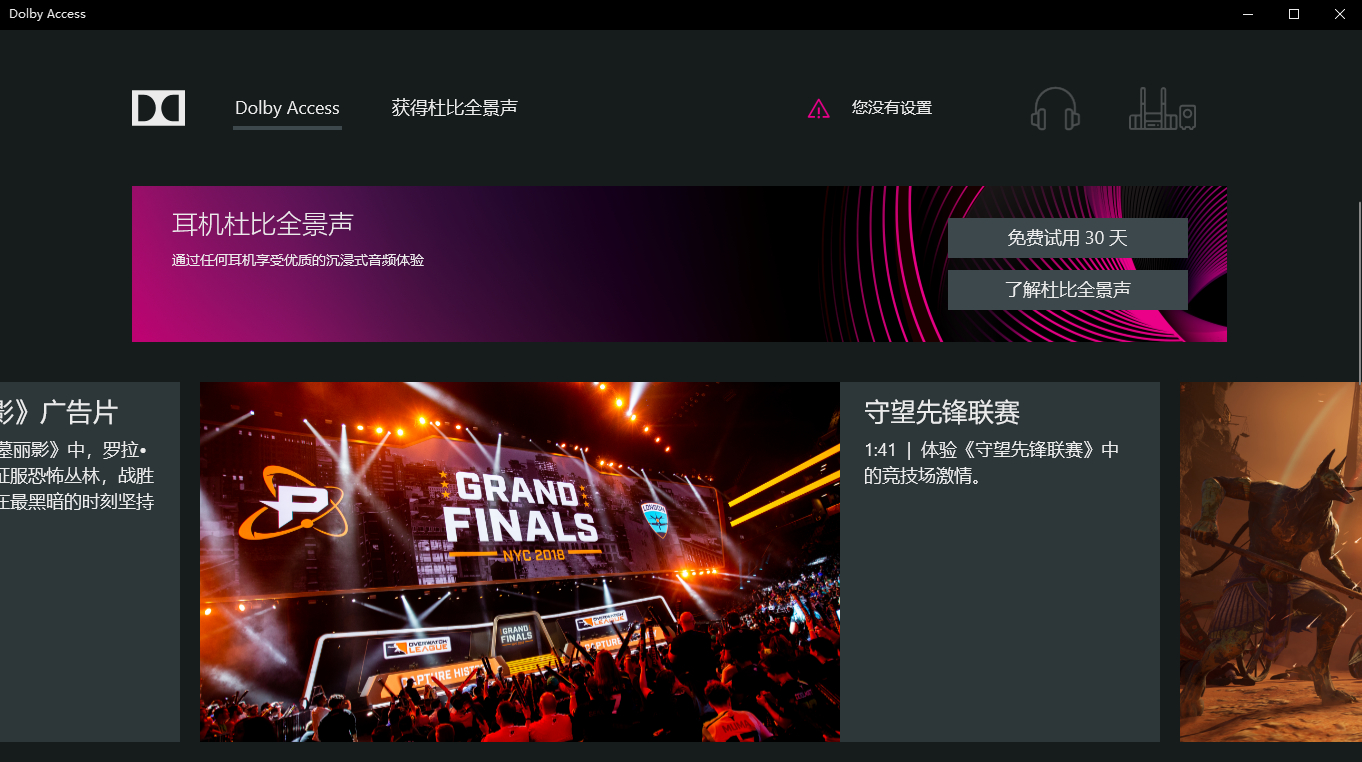
Task: Open the headphones setup icon
Action: (1055, 108)
